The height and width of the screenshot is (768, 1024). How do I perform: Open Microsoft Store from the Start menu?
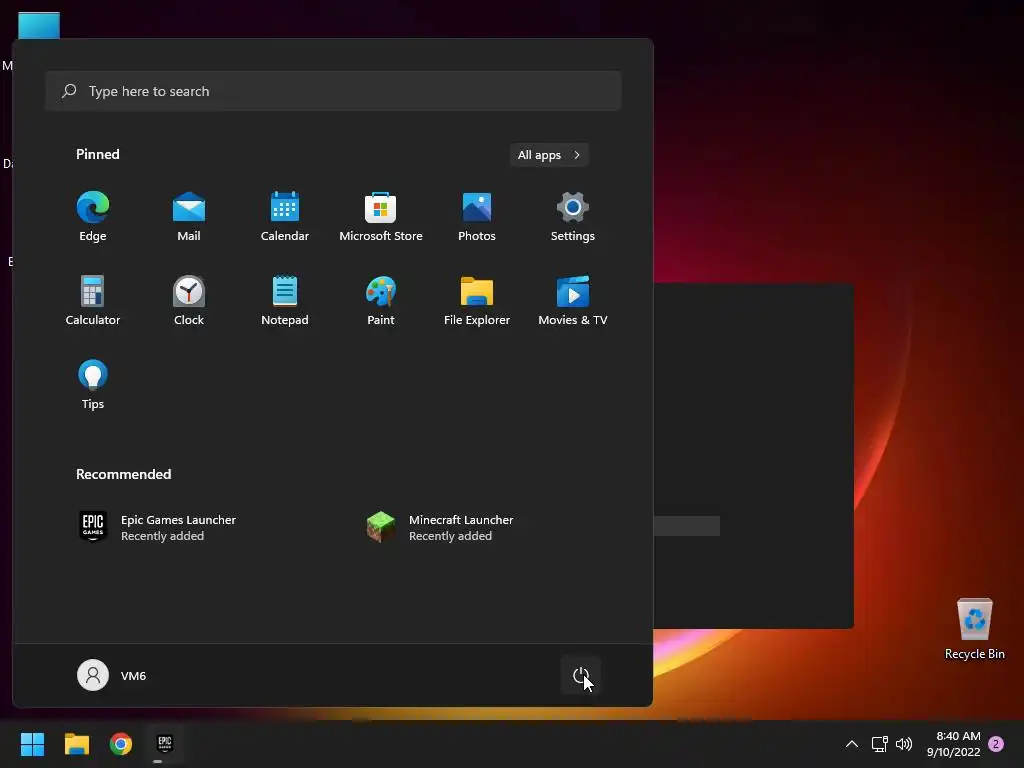point(381,217)
